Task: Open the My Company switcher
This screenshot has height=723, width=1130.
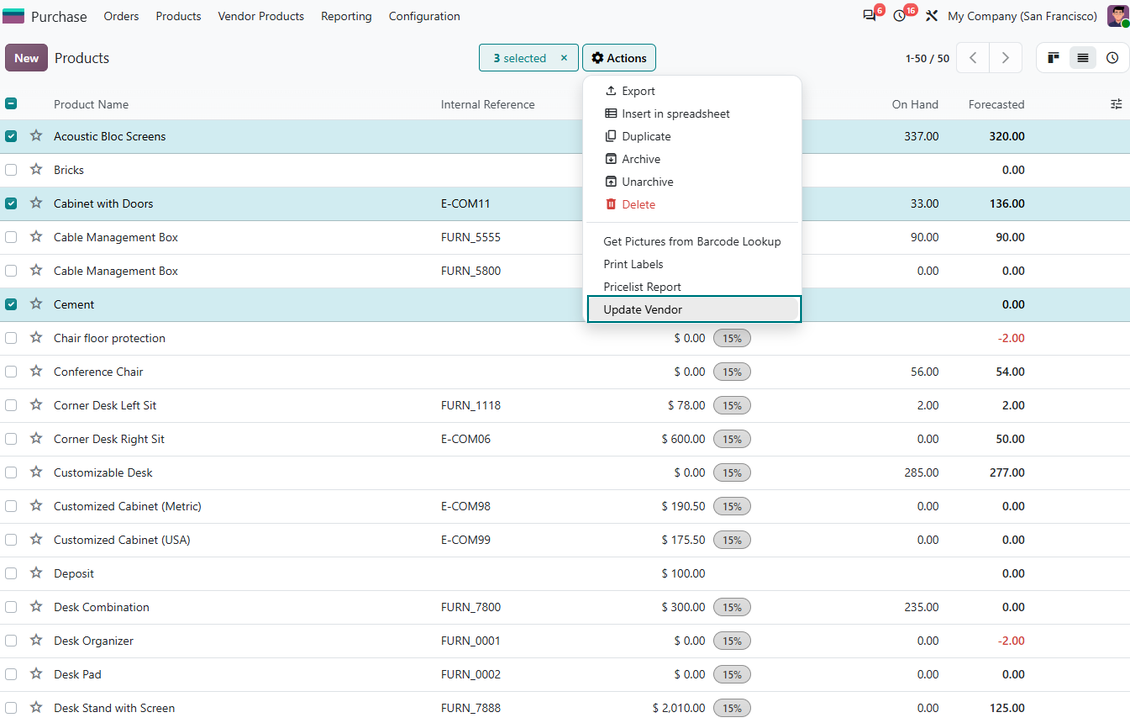Action: coord(1022,16)
